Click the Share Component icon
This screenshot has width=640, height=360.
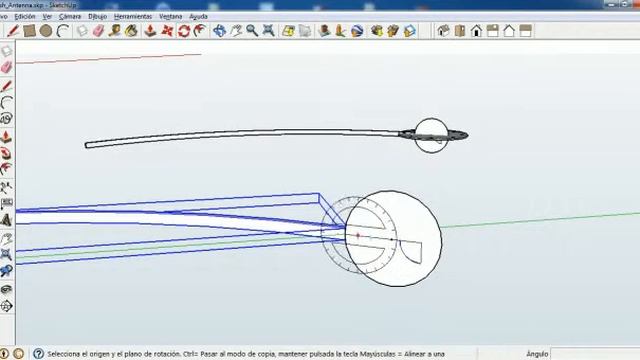pos(409,31)
